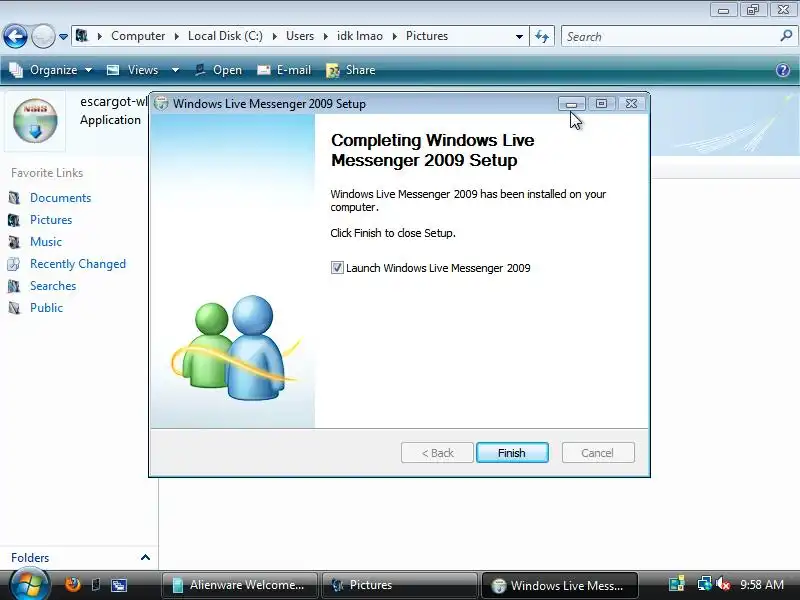The image size is (800, 600).
Task: Click the Folders pane label
Action: point(30,558)
